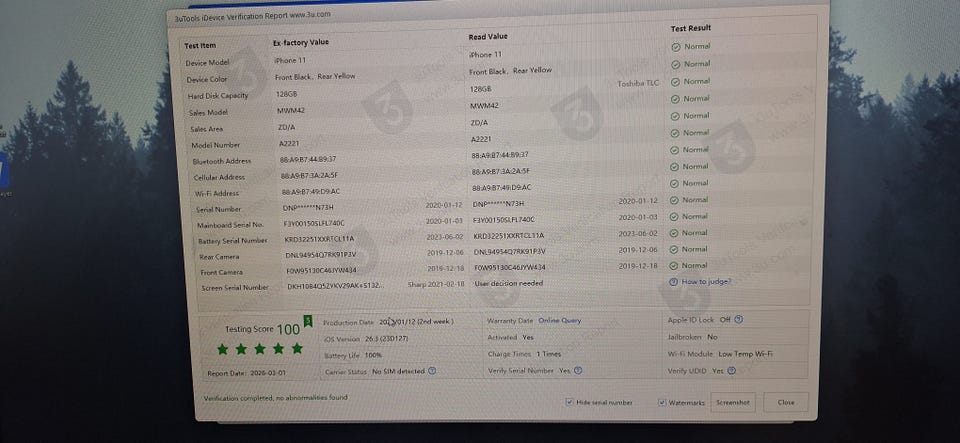Click the Test Item column header
The width and height of the screenshot is (960, 443).
tap(200, 45)
